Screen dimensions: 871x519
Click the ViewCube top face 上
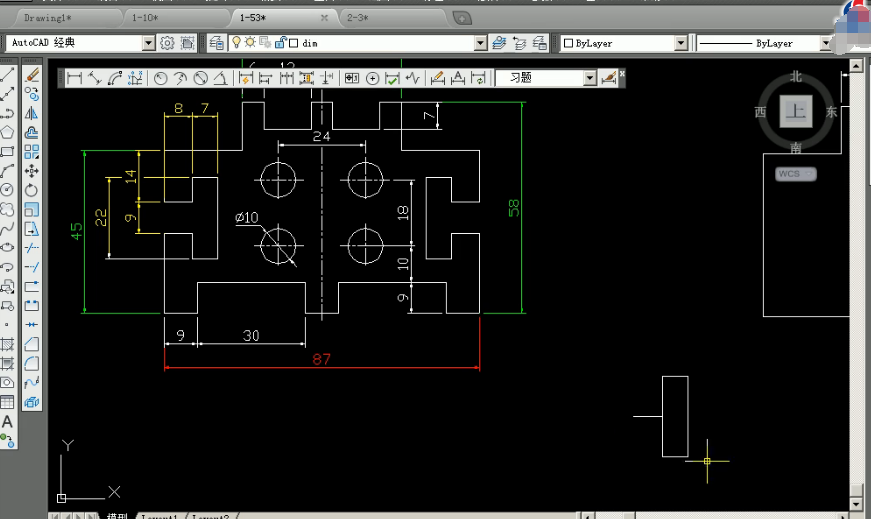(x=795, y=111)
